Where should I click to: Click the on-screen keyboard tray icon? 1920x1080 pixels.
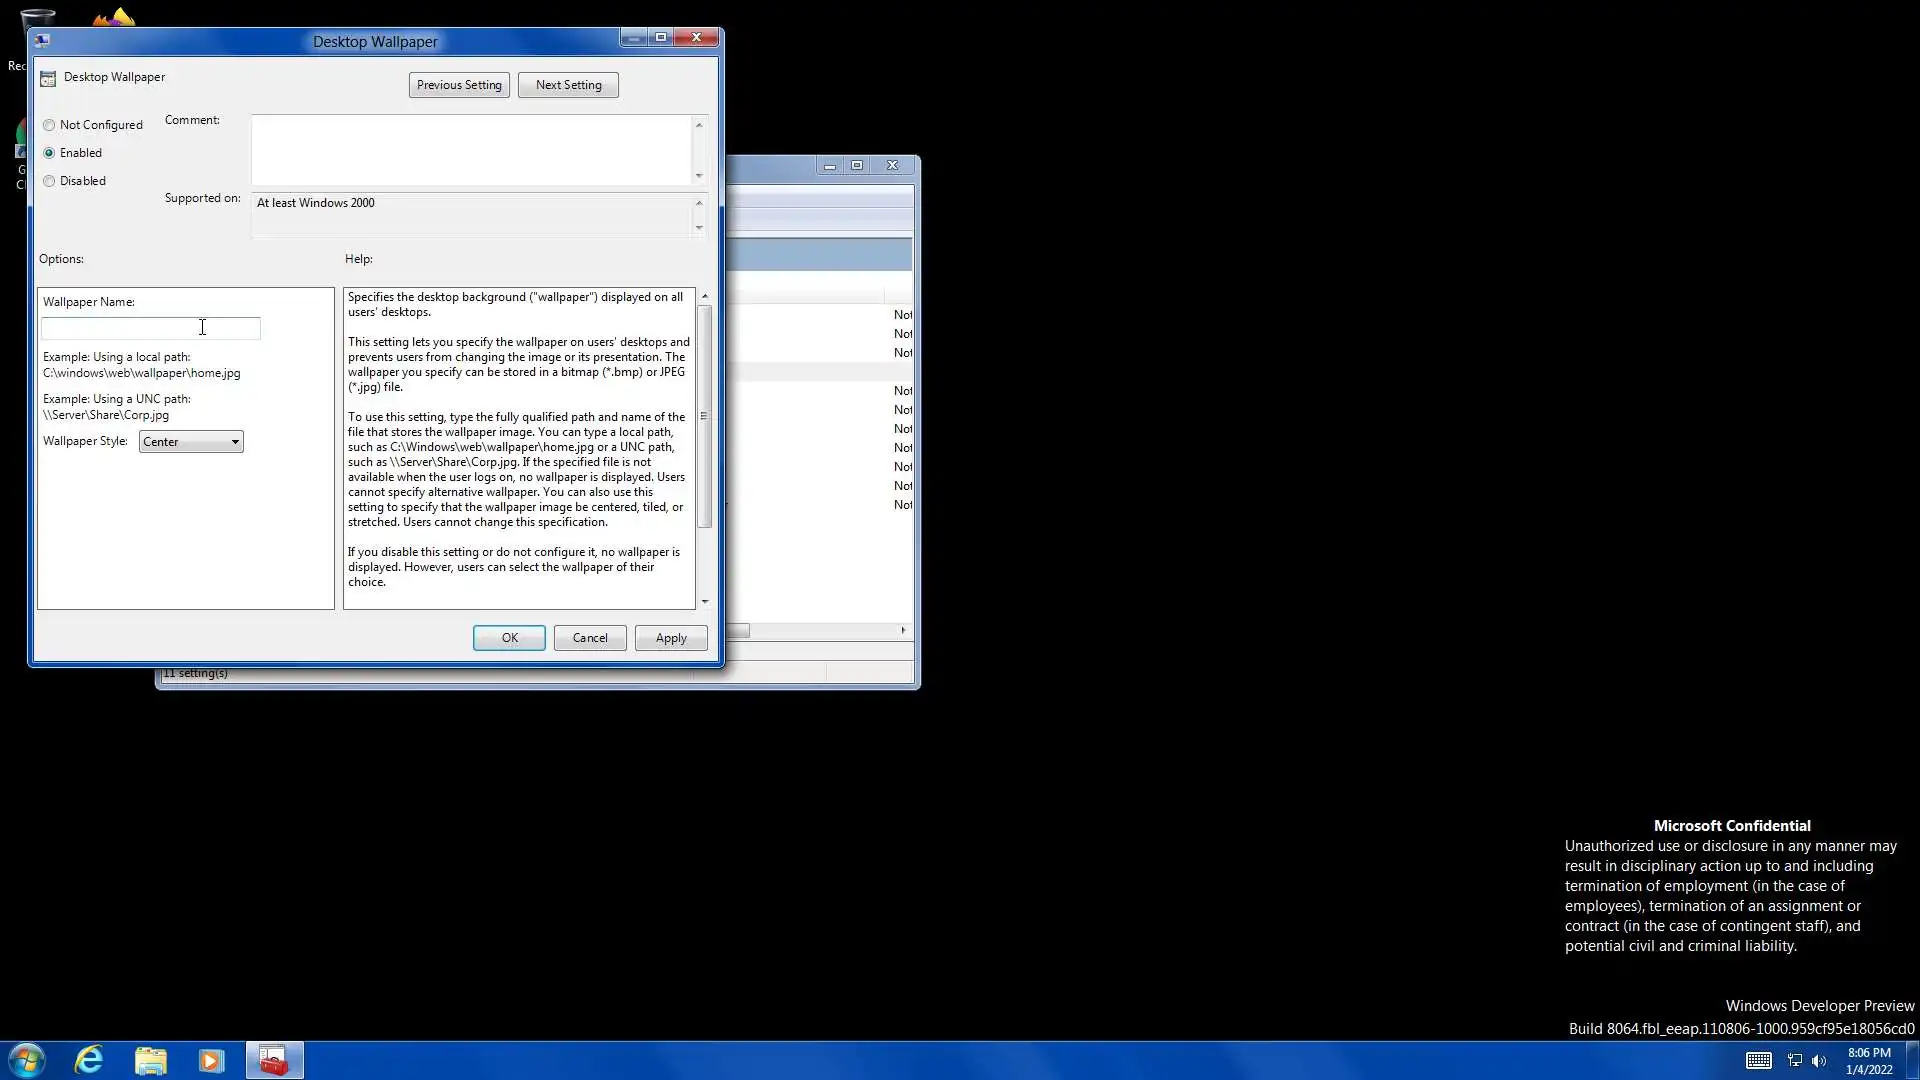1758,1061
